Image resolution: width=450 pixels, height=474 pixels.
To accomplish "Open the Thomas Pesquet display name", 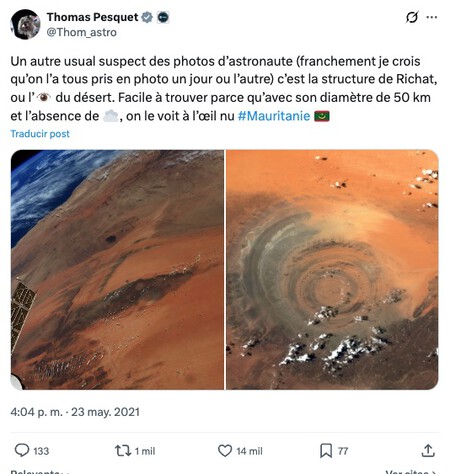I will pos(92,17).
